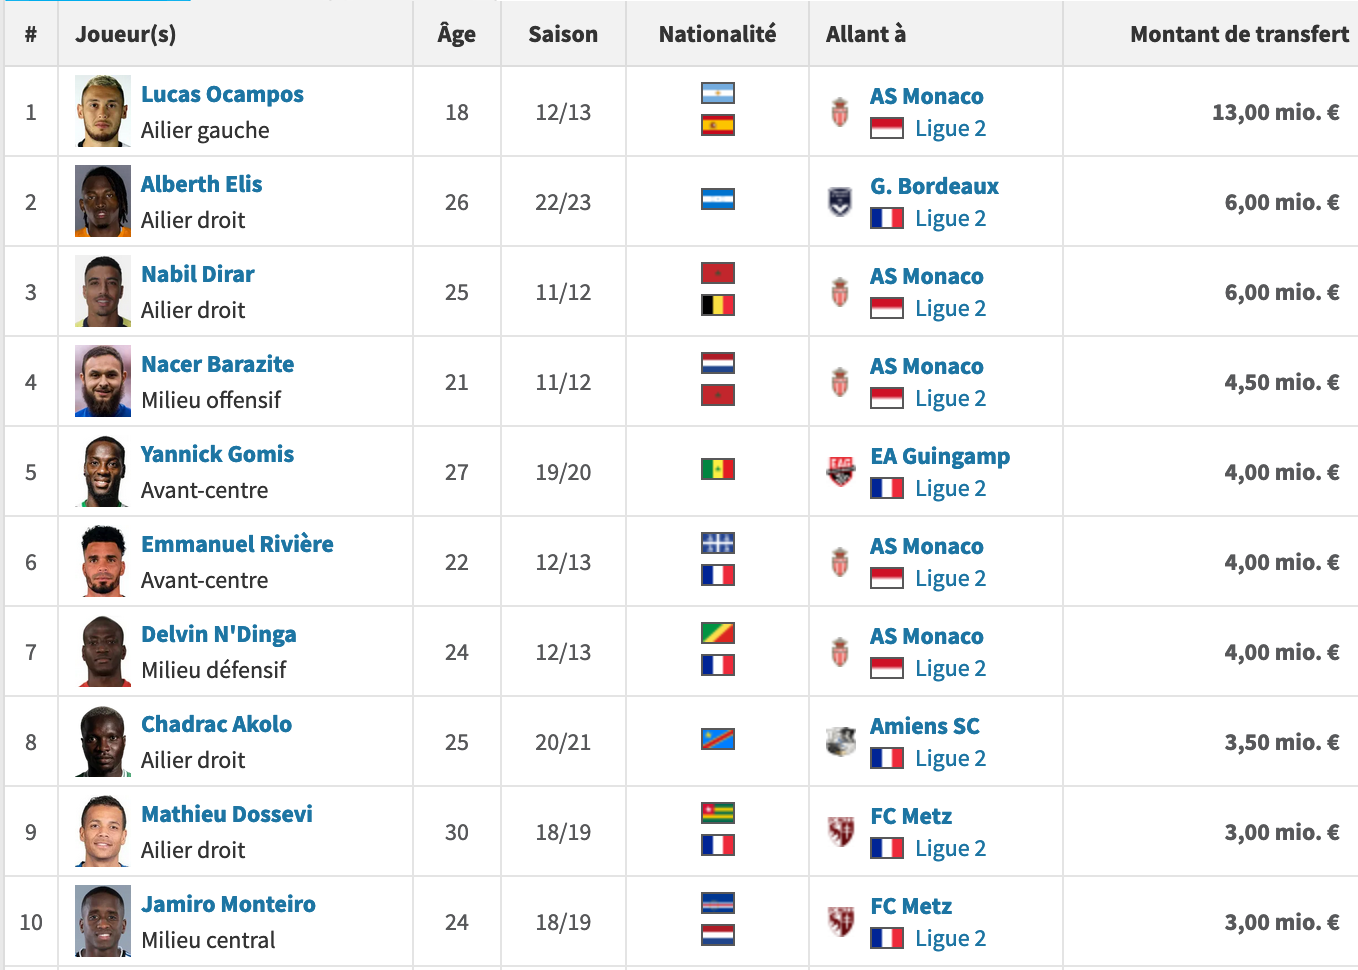
Task: Open the EA Guingamp club link
Action: click(x=940, y=456)
